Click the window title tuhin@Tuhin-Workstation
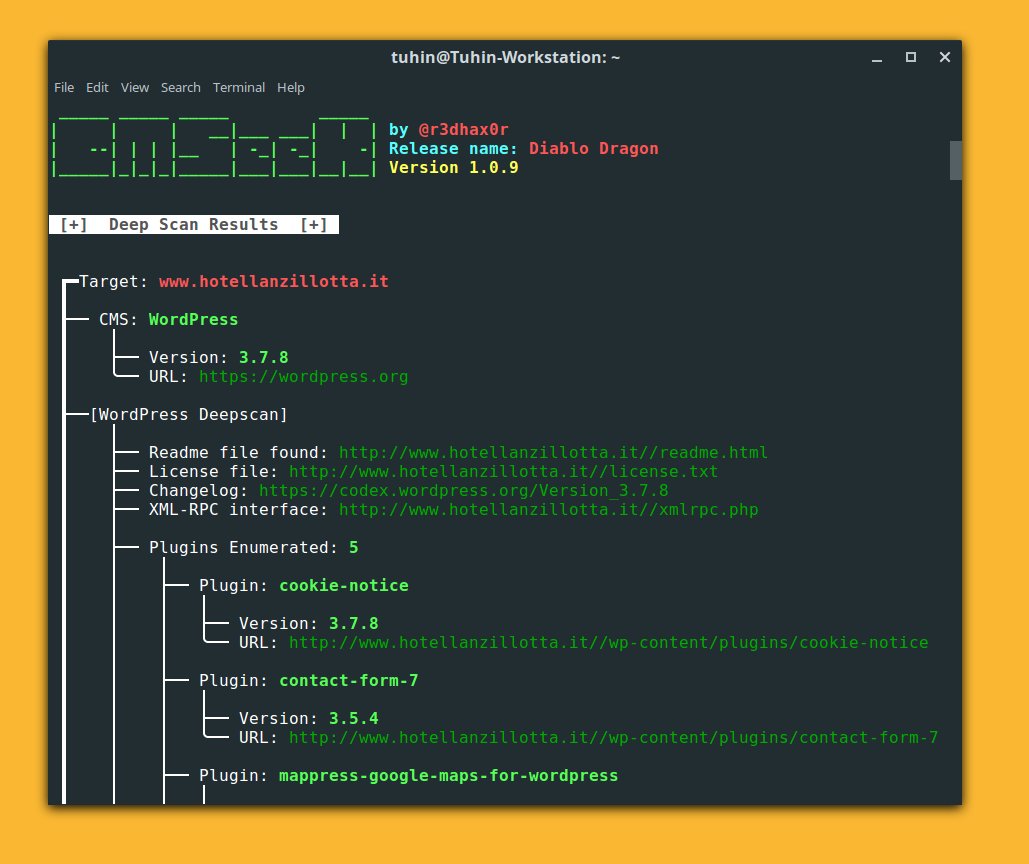 click(505, 58)
